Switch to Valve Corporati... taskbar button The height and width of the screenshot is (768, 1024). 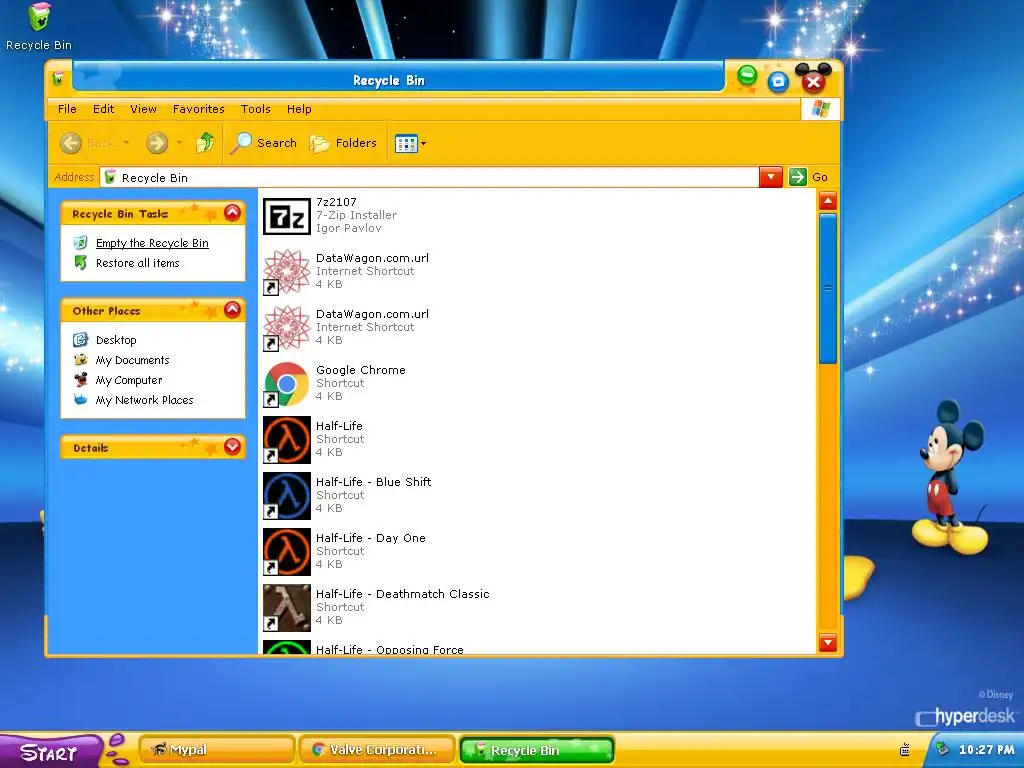point(376,750)
